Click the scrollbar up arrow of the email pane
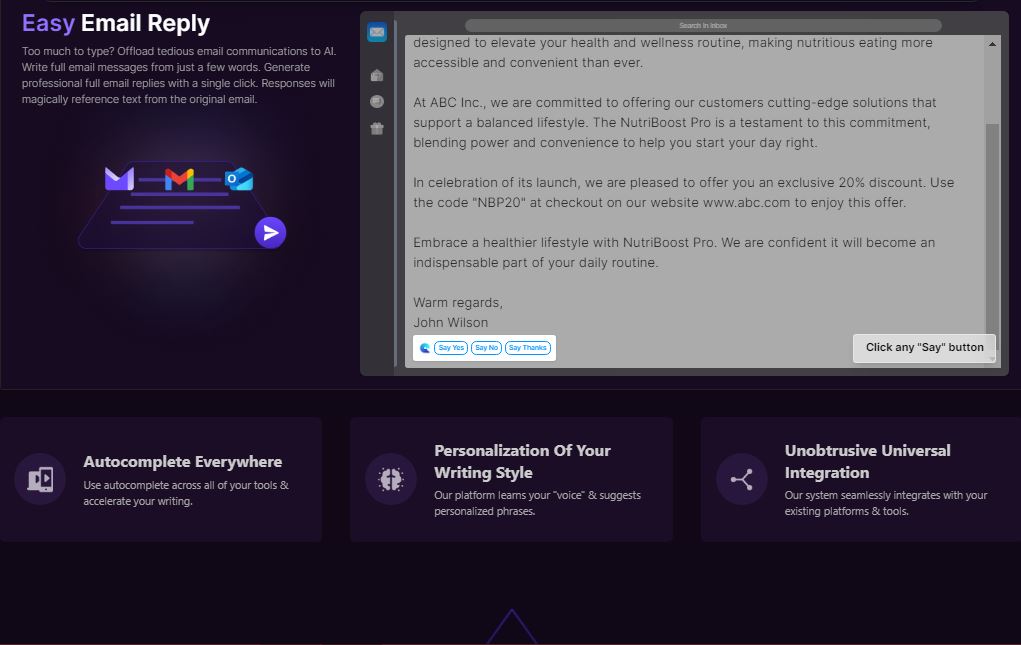Screen dimensions: 1021x645 [992, 44]
